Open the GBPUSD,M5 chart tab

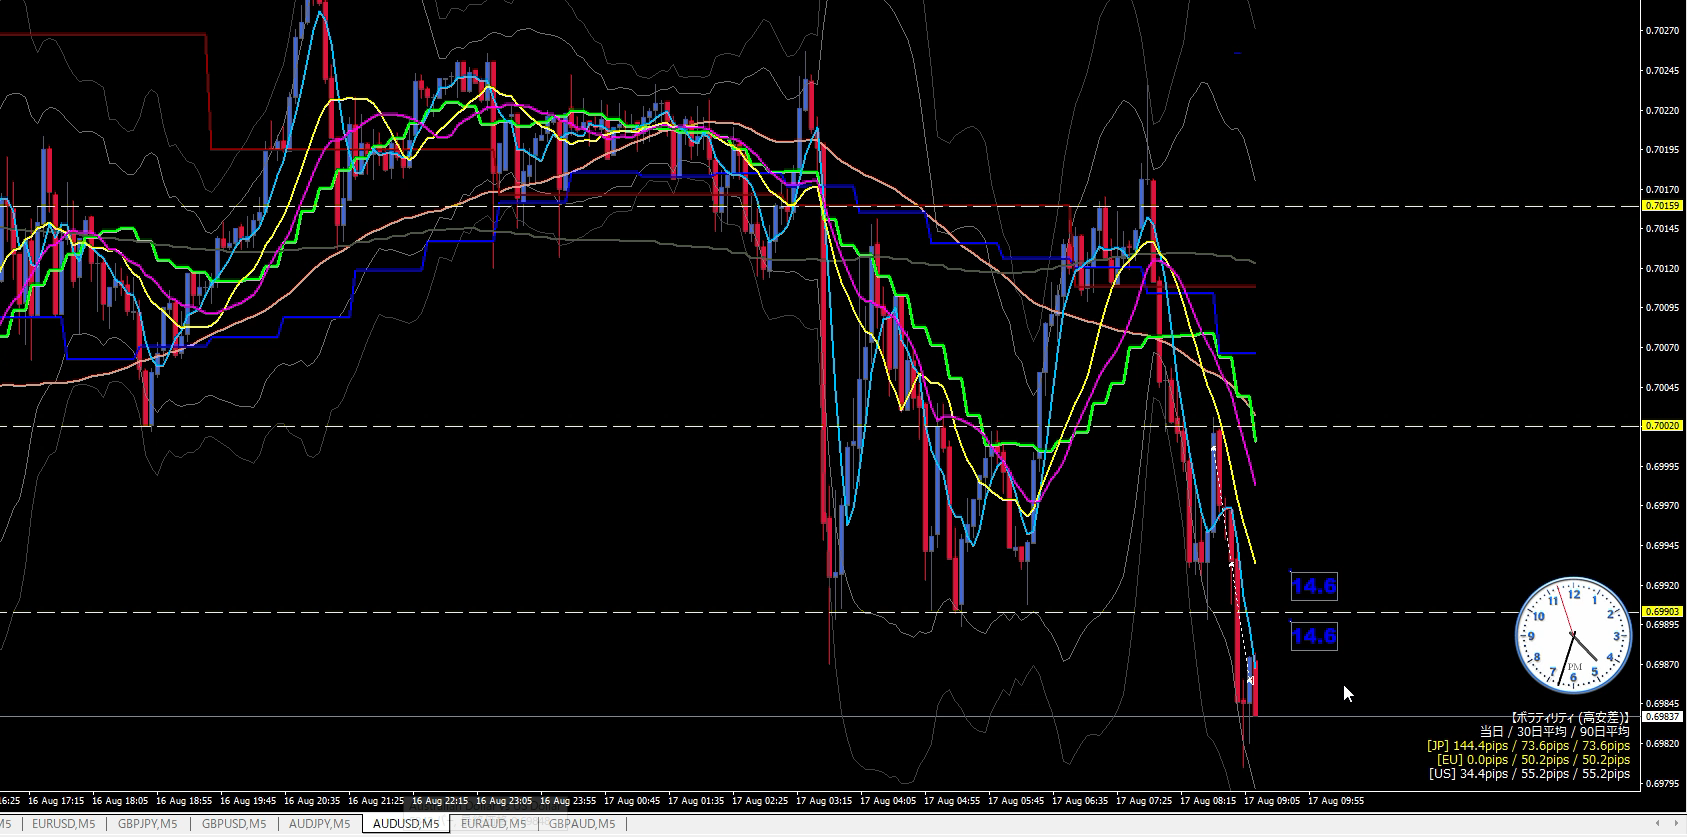coord(234,824)
